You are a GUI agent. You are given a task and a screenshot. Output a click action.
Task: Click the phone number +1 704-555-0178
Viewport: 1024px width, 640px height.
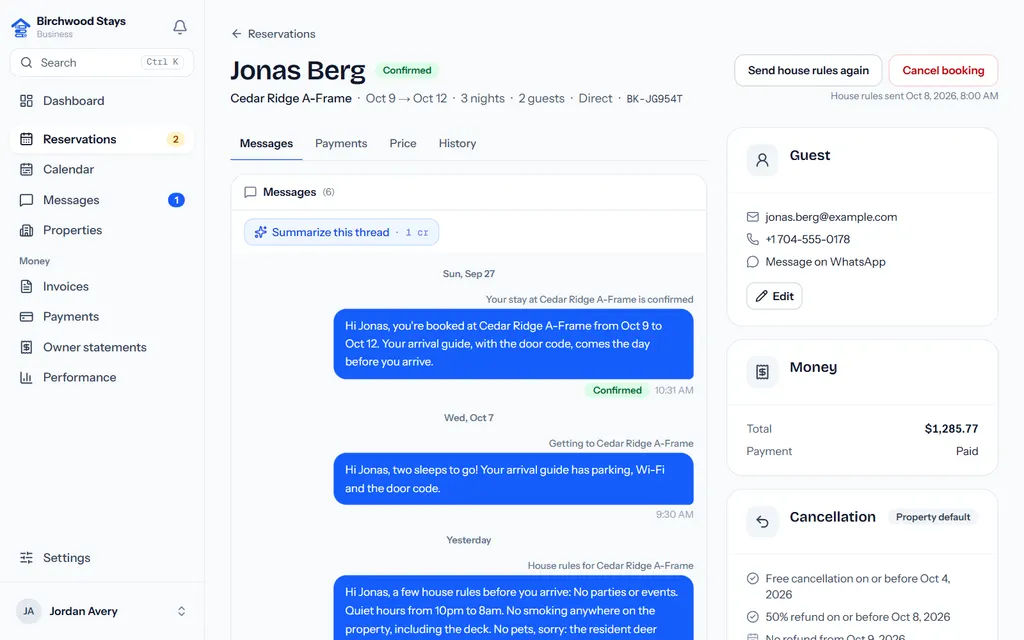coord(807,239)
